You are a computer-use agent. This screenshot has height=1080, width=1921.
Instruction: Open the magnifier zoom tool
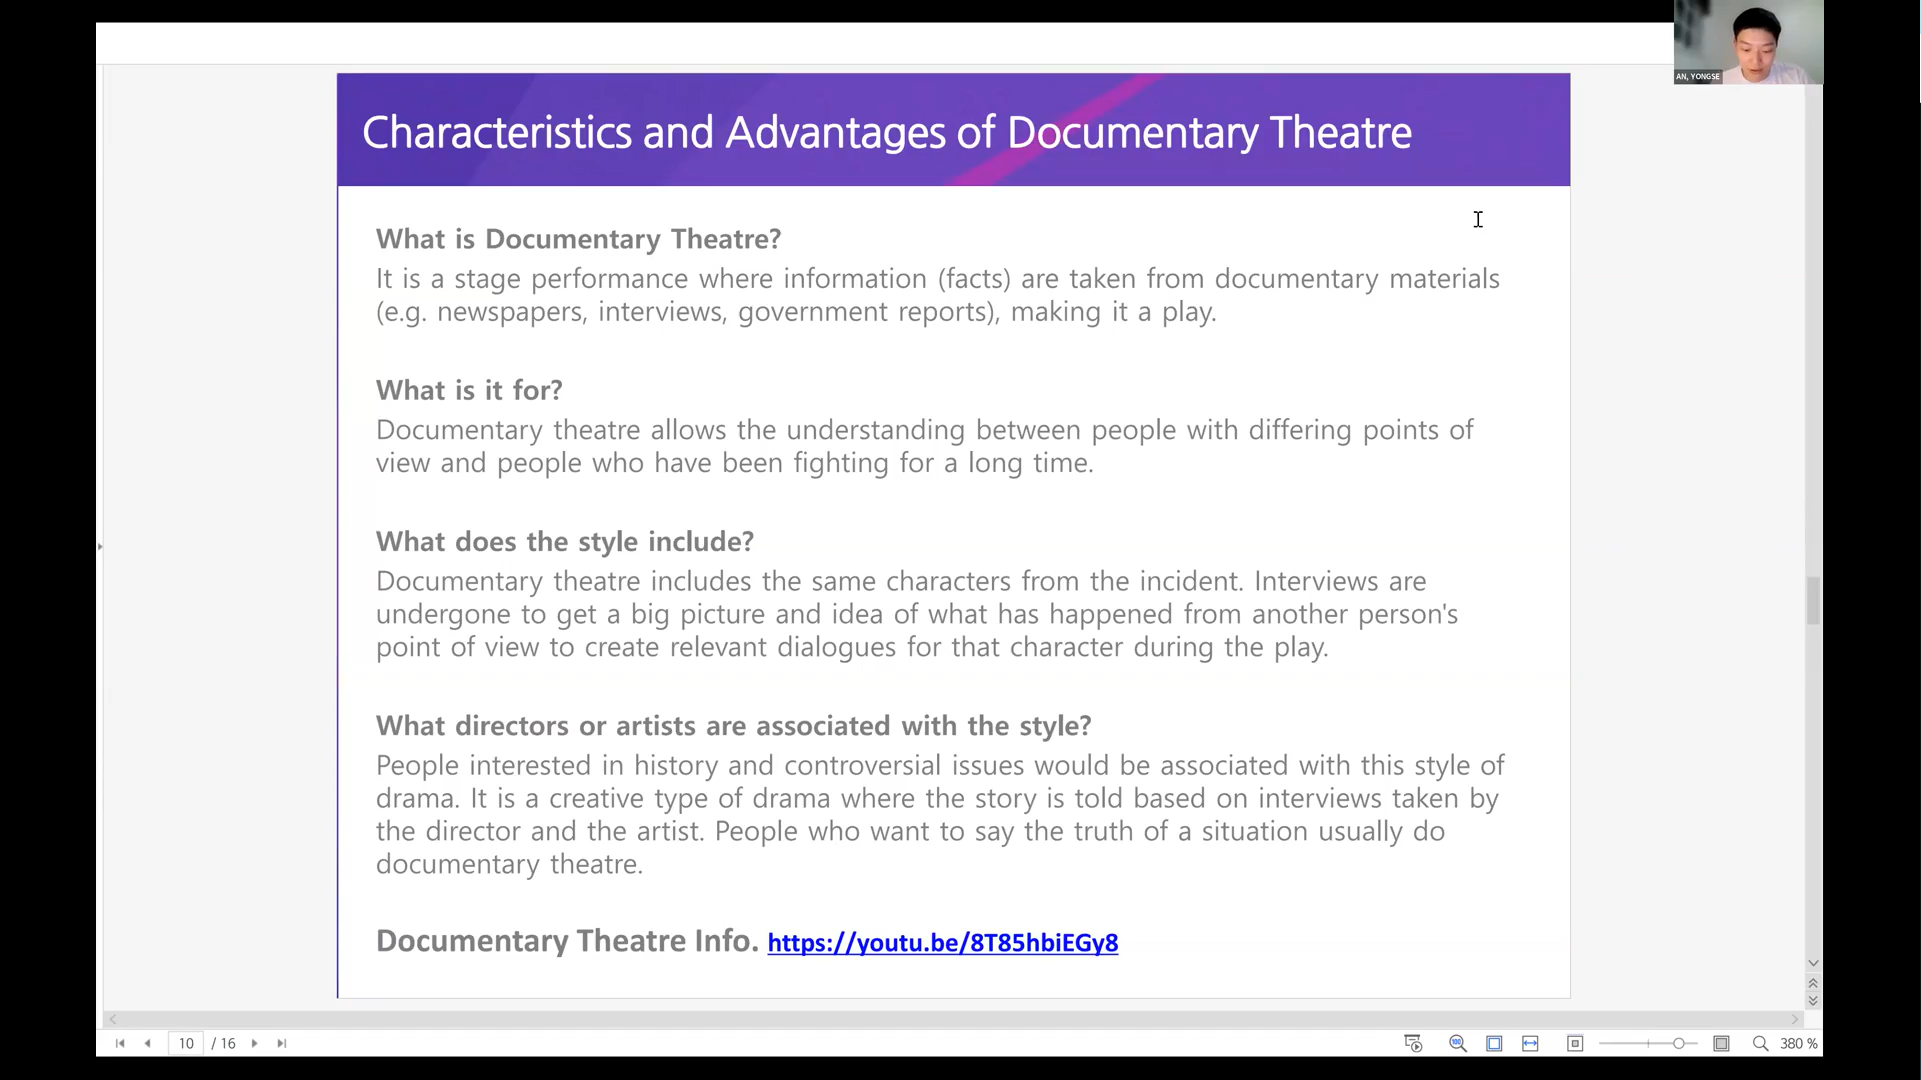(1760, 1043)
